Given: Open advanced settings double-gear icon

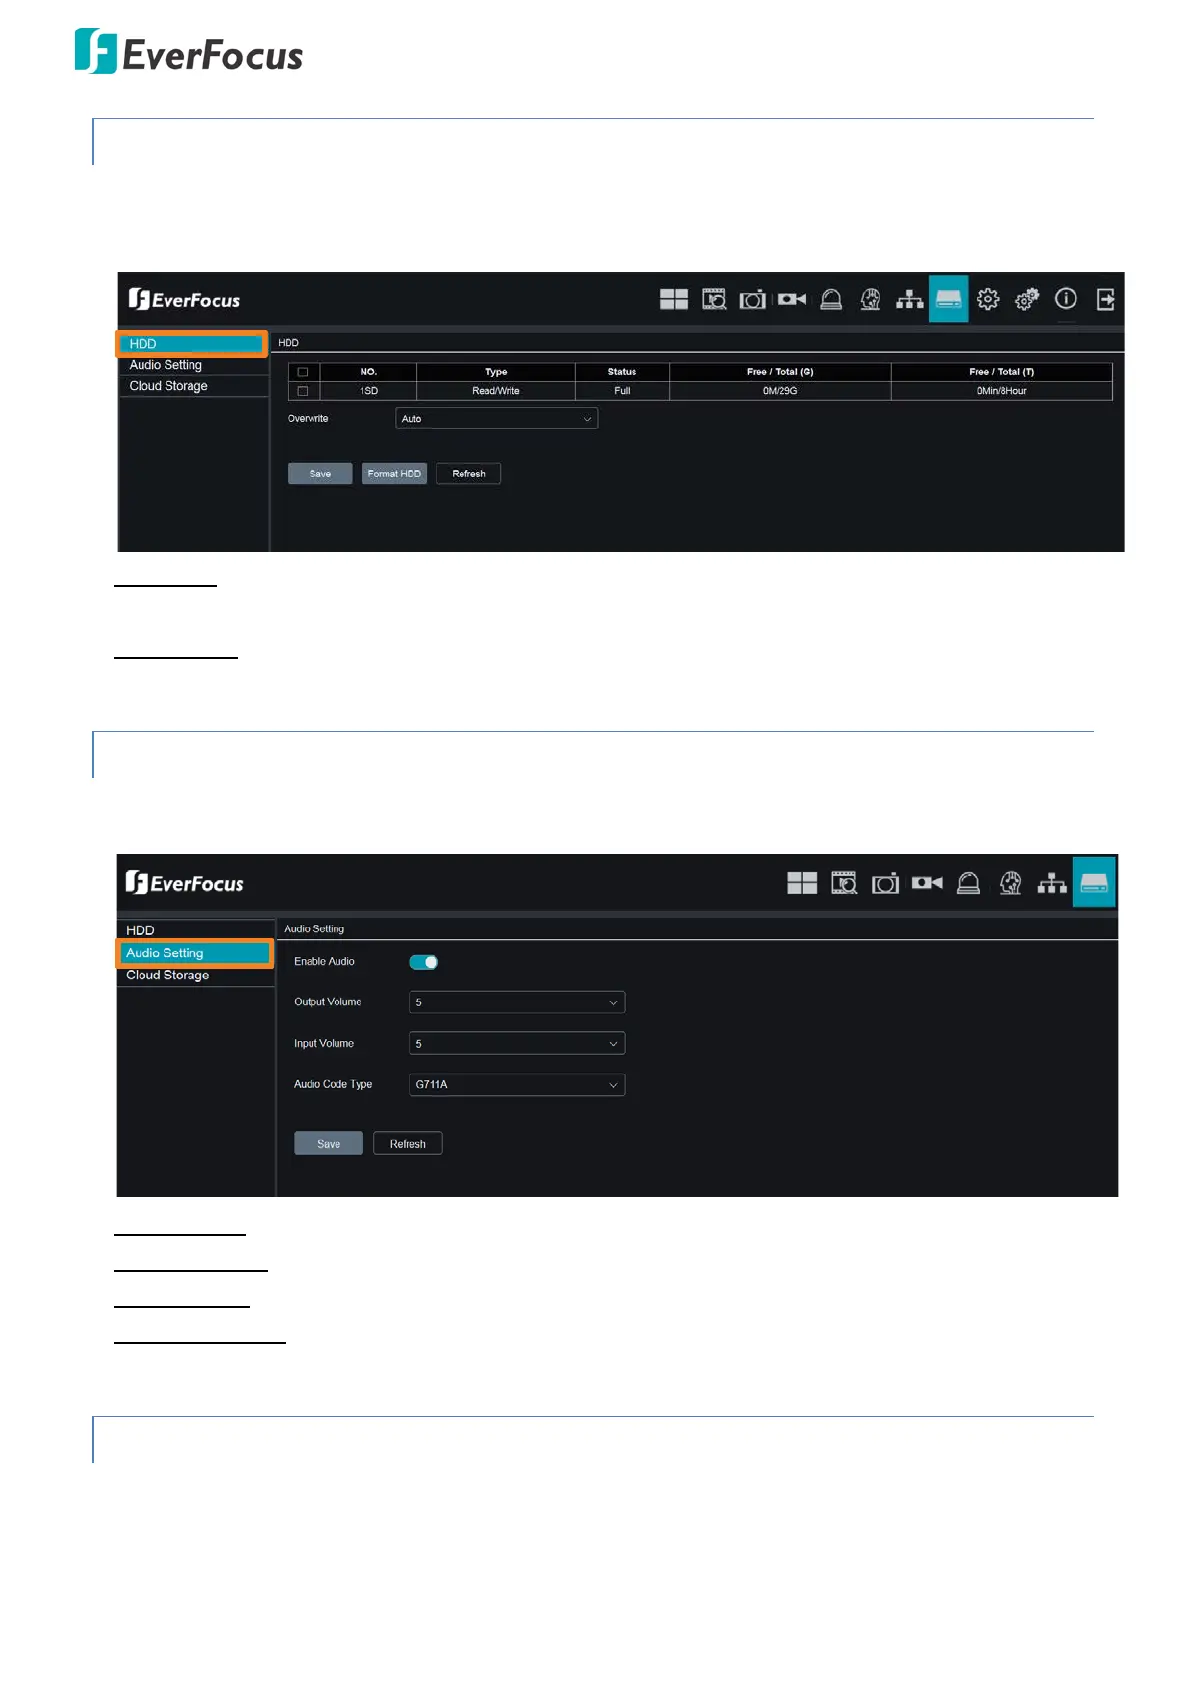Looking at the screenshot, I should (x=1027, y=299).
